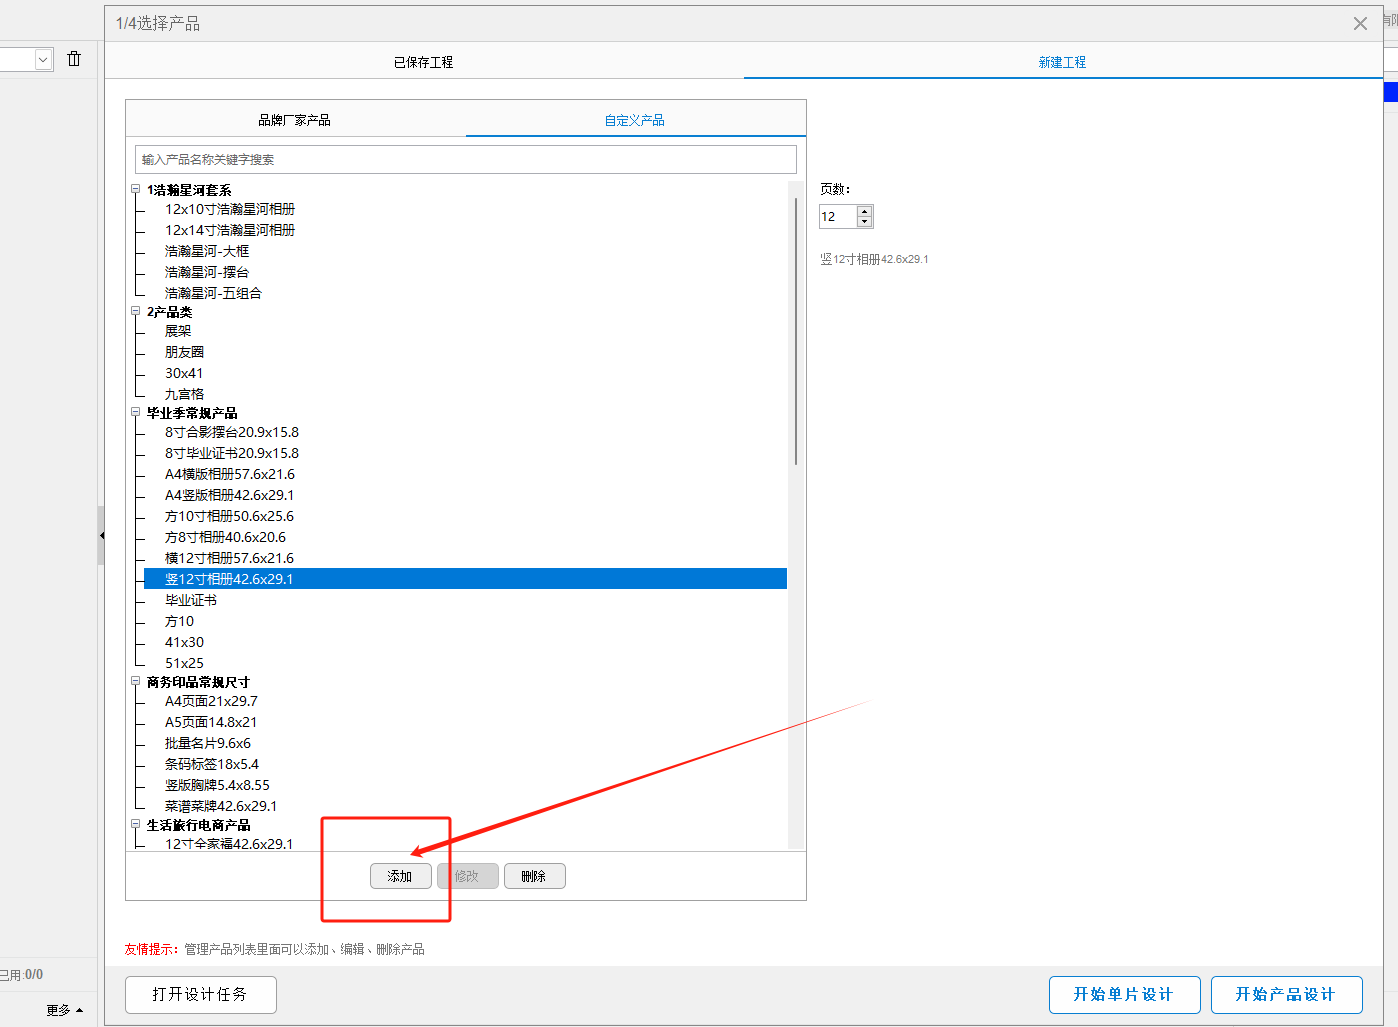Image resolution: width=1398 pixels, height=1027 pixels.
Task: Collapse the 2产品类 group
Action: [x=135, y=311]
